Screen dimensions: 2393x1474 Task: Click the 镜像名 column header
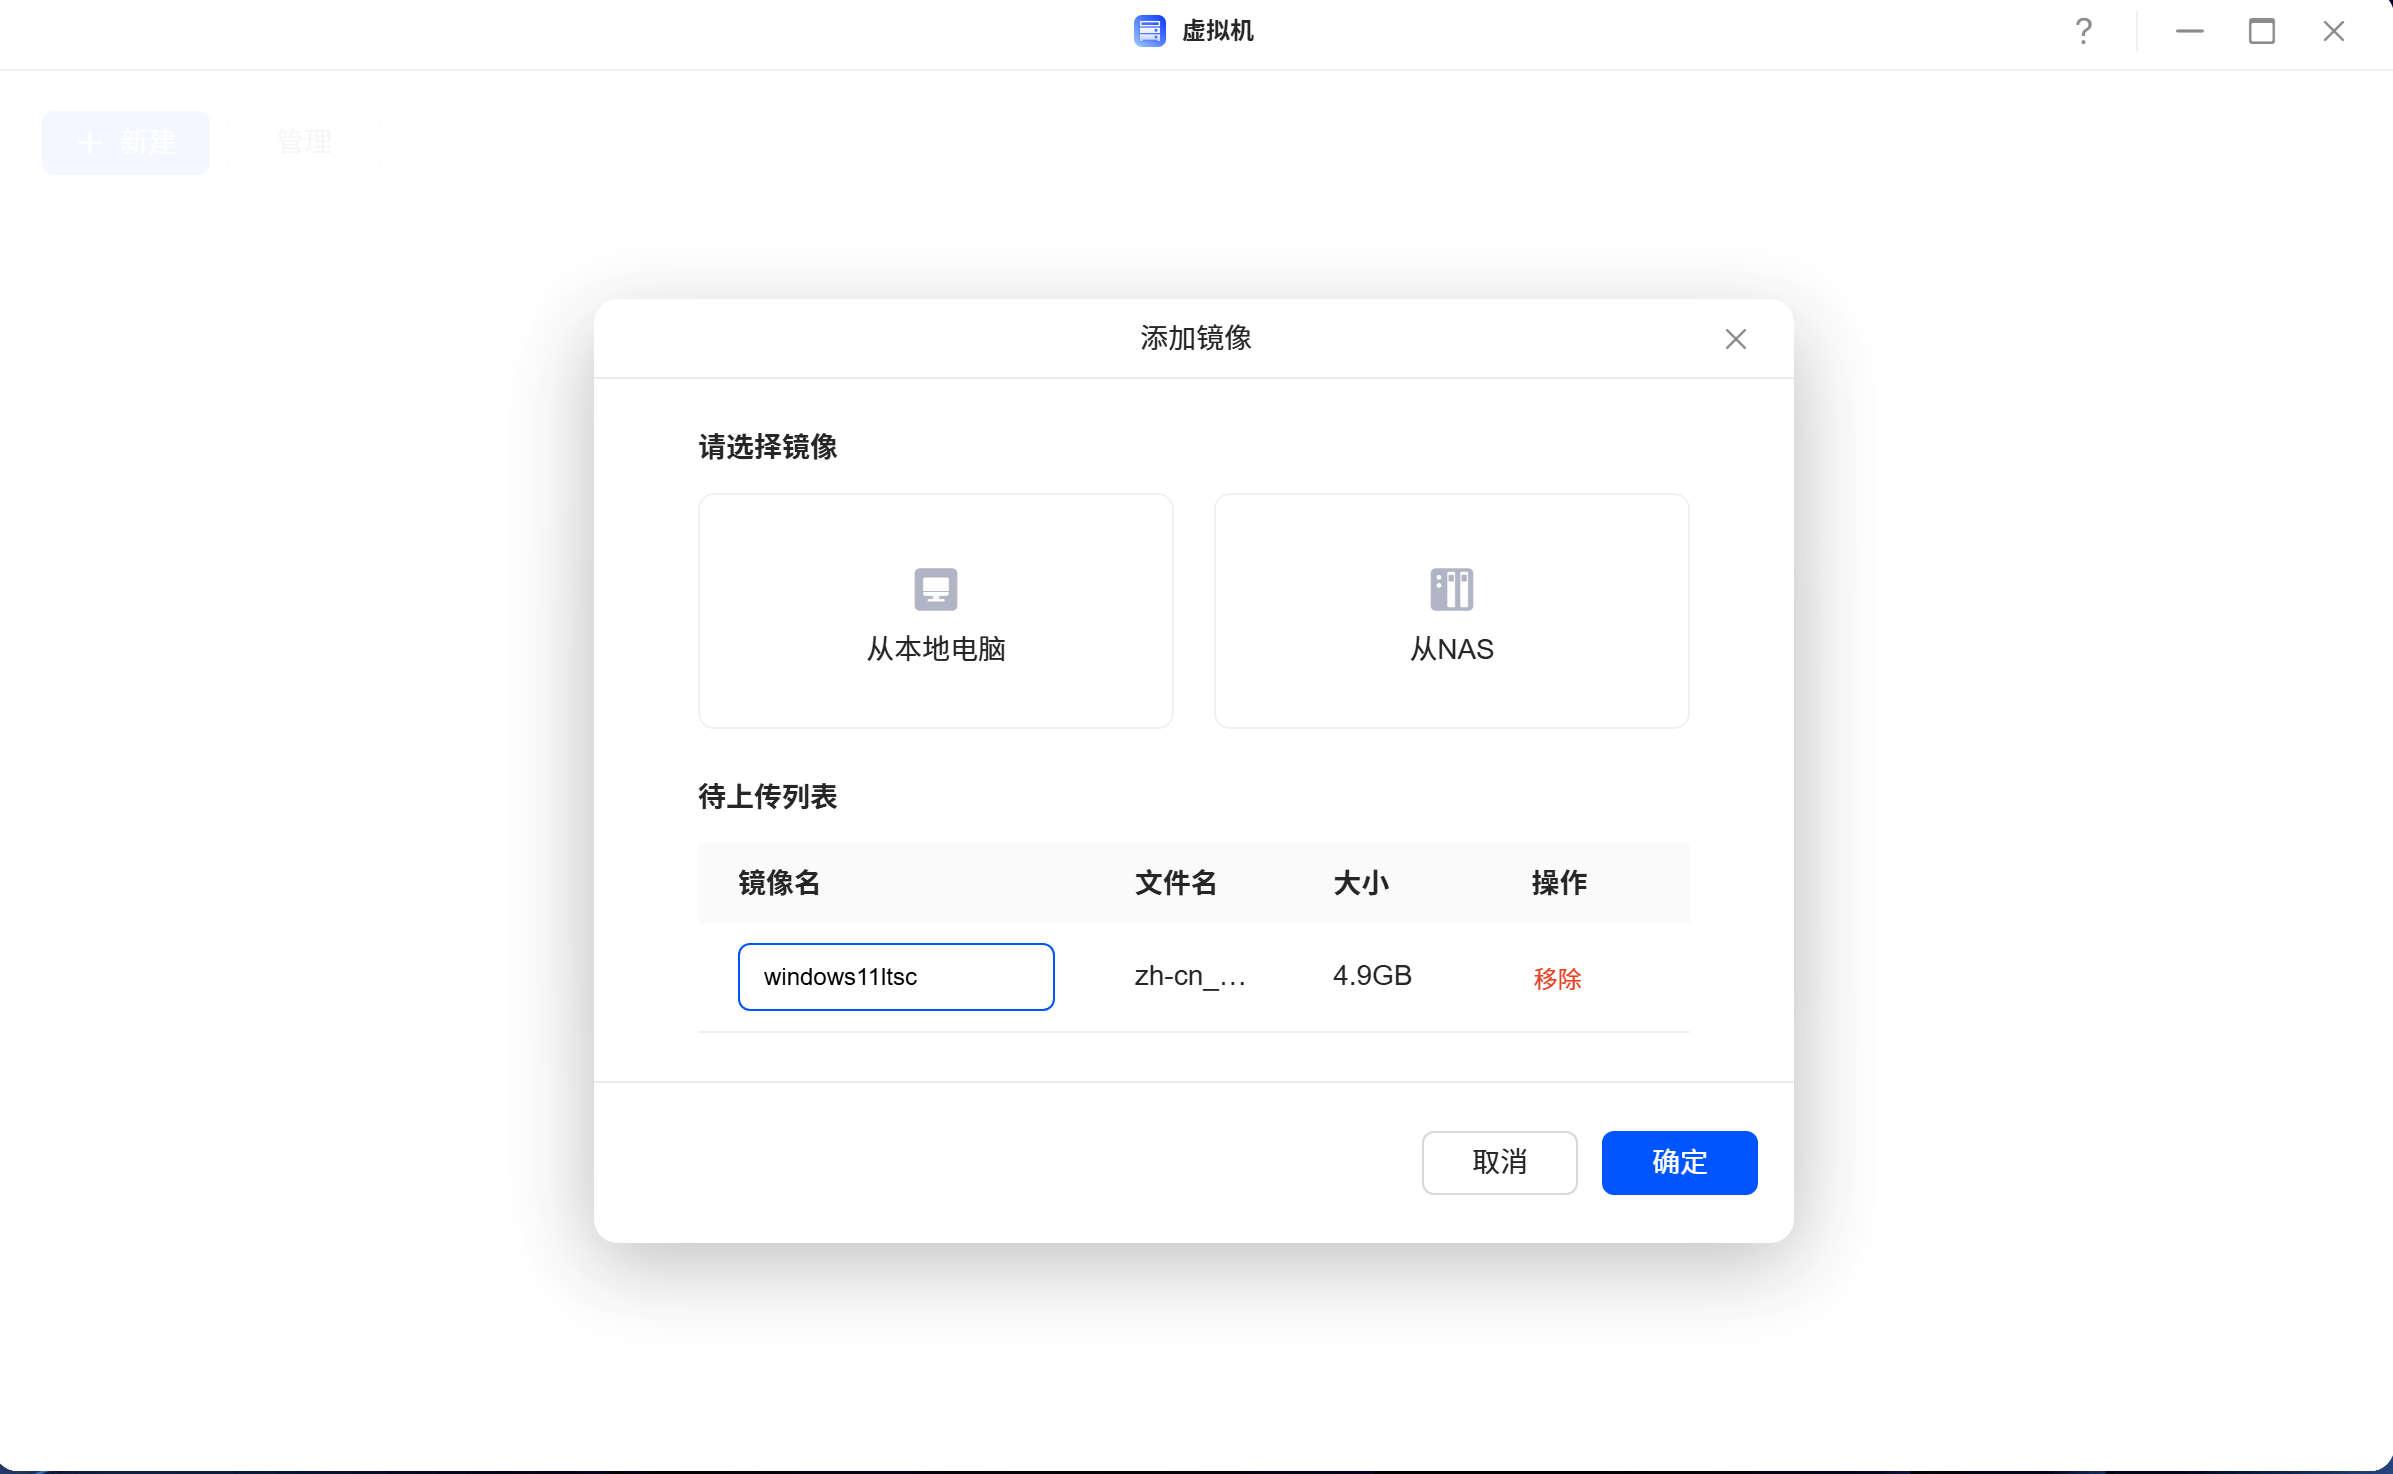[x=779, y=883]
